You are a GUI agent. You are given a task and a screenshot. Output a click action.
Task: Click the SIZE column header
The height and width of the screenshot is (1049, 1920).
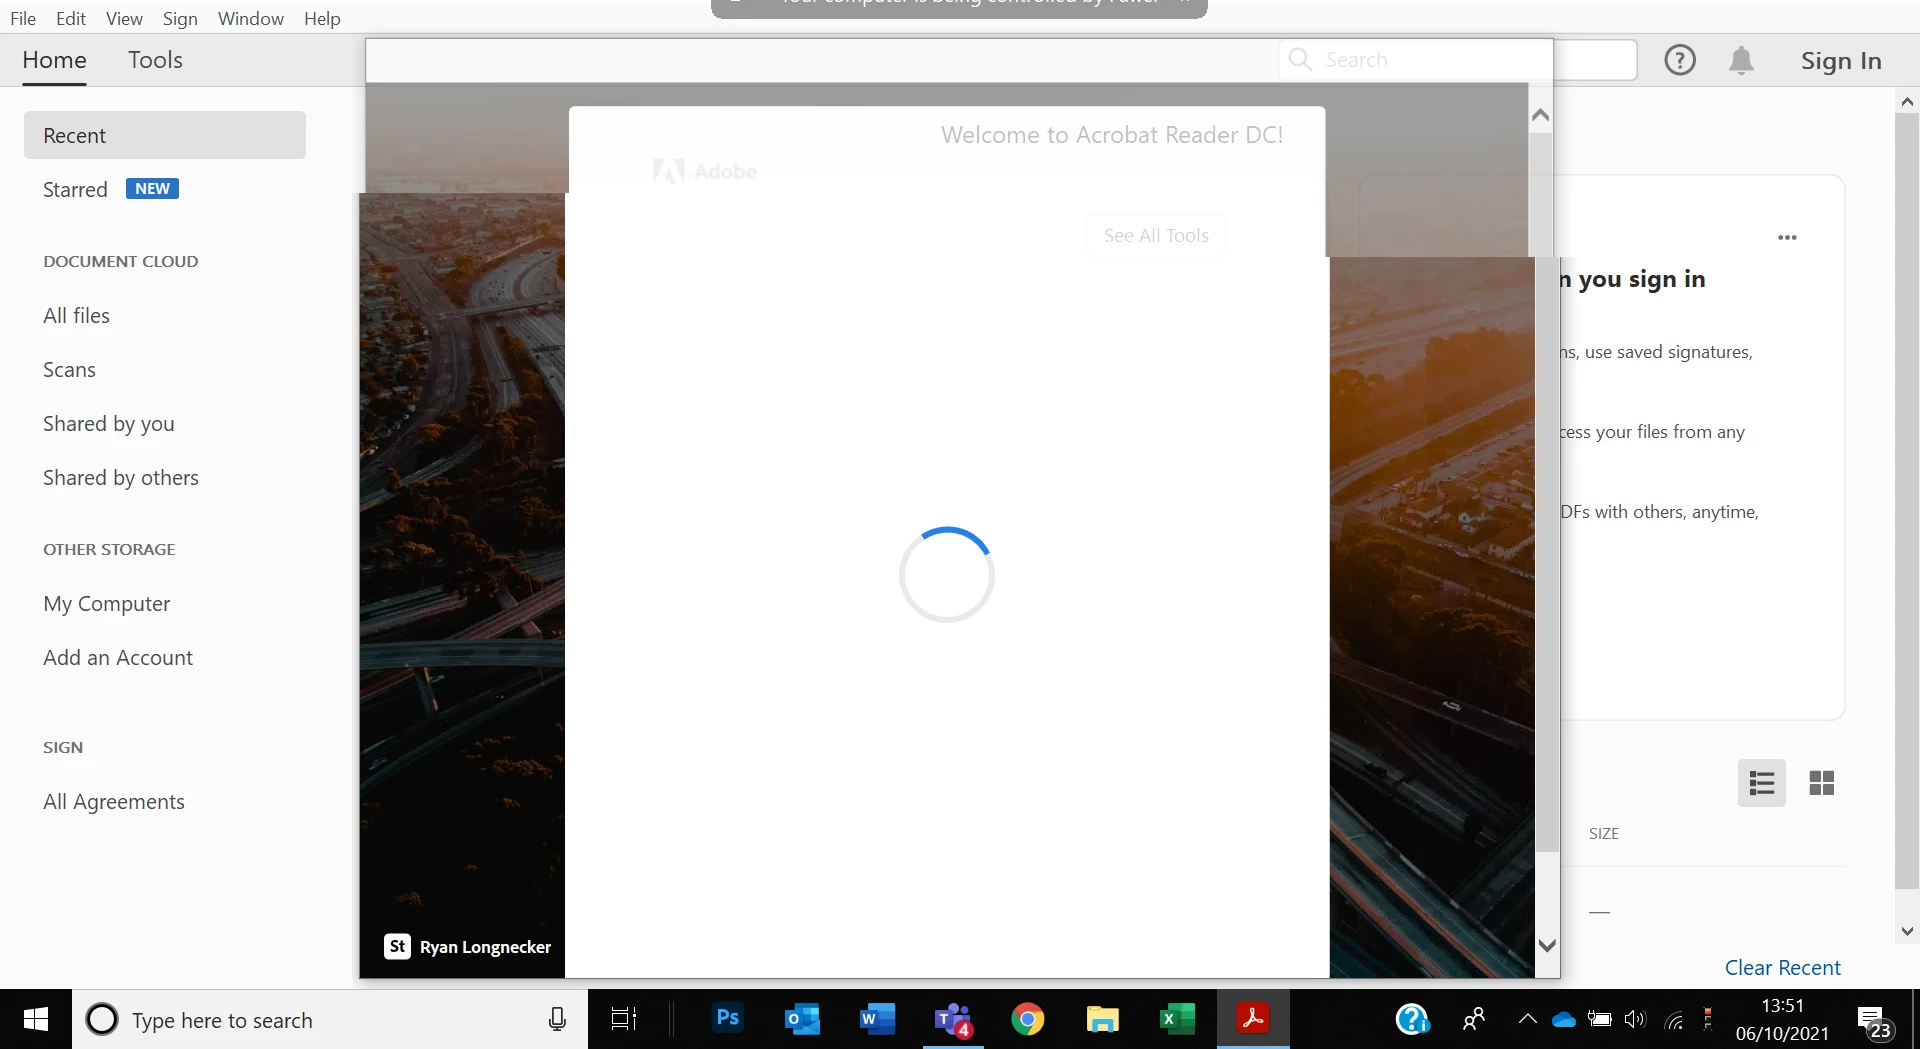click(x=1603, y=833)
